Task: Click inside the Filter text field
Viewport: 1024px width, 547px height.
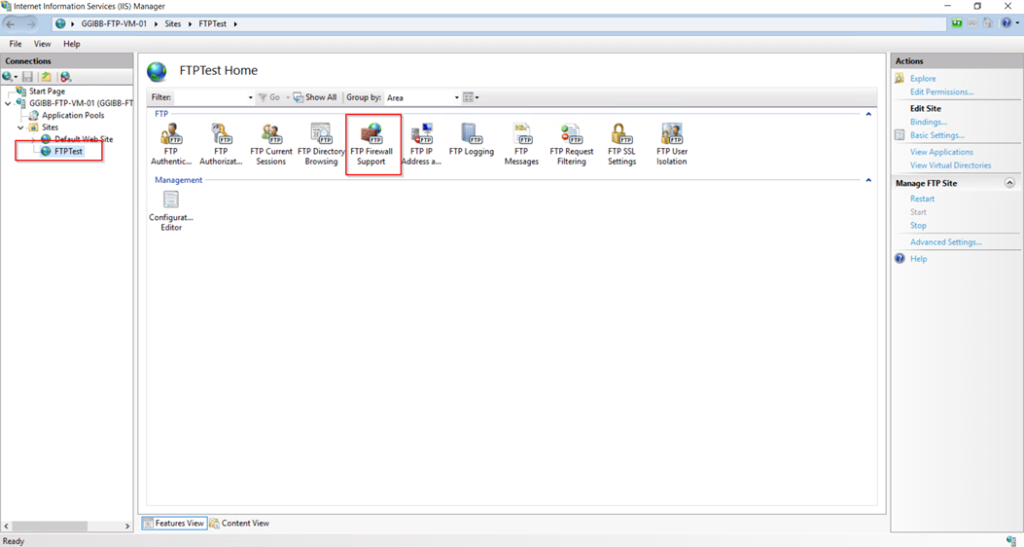Action: point(209,98)
